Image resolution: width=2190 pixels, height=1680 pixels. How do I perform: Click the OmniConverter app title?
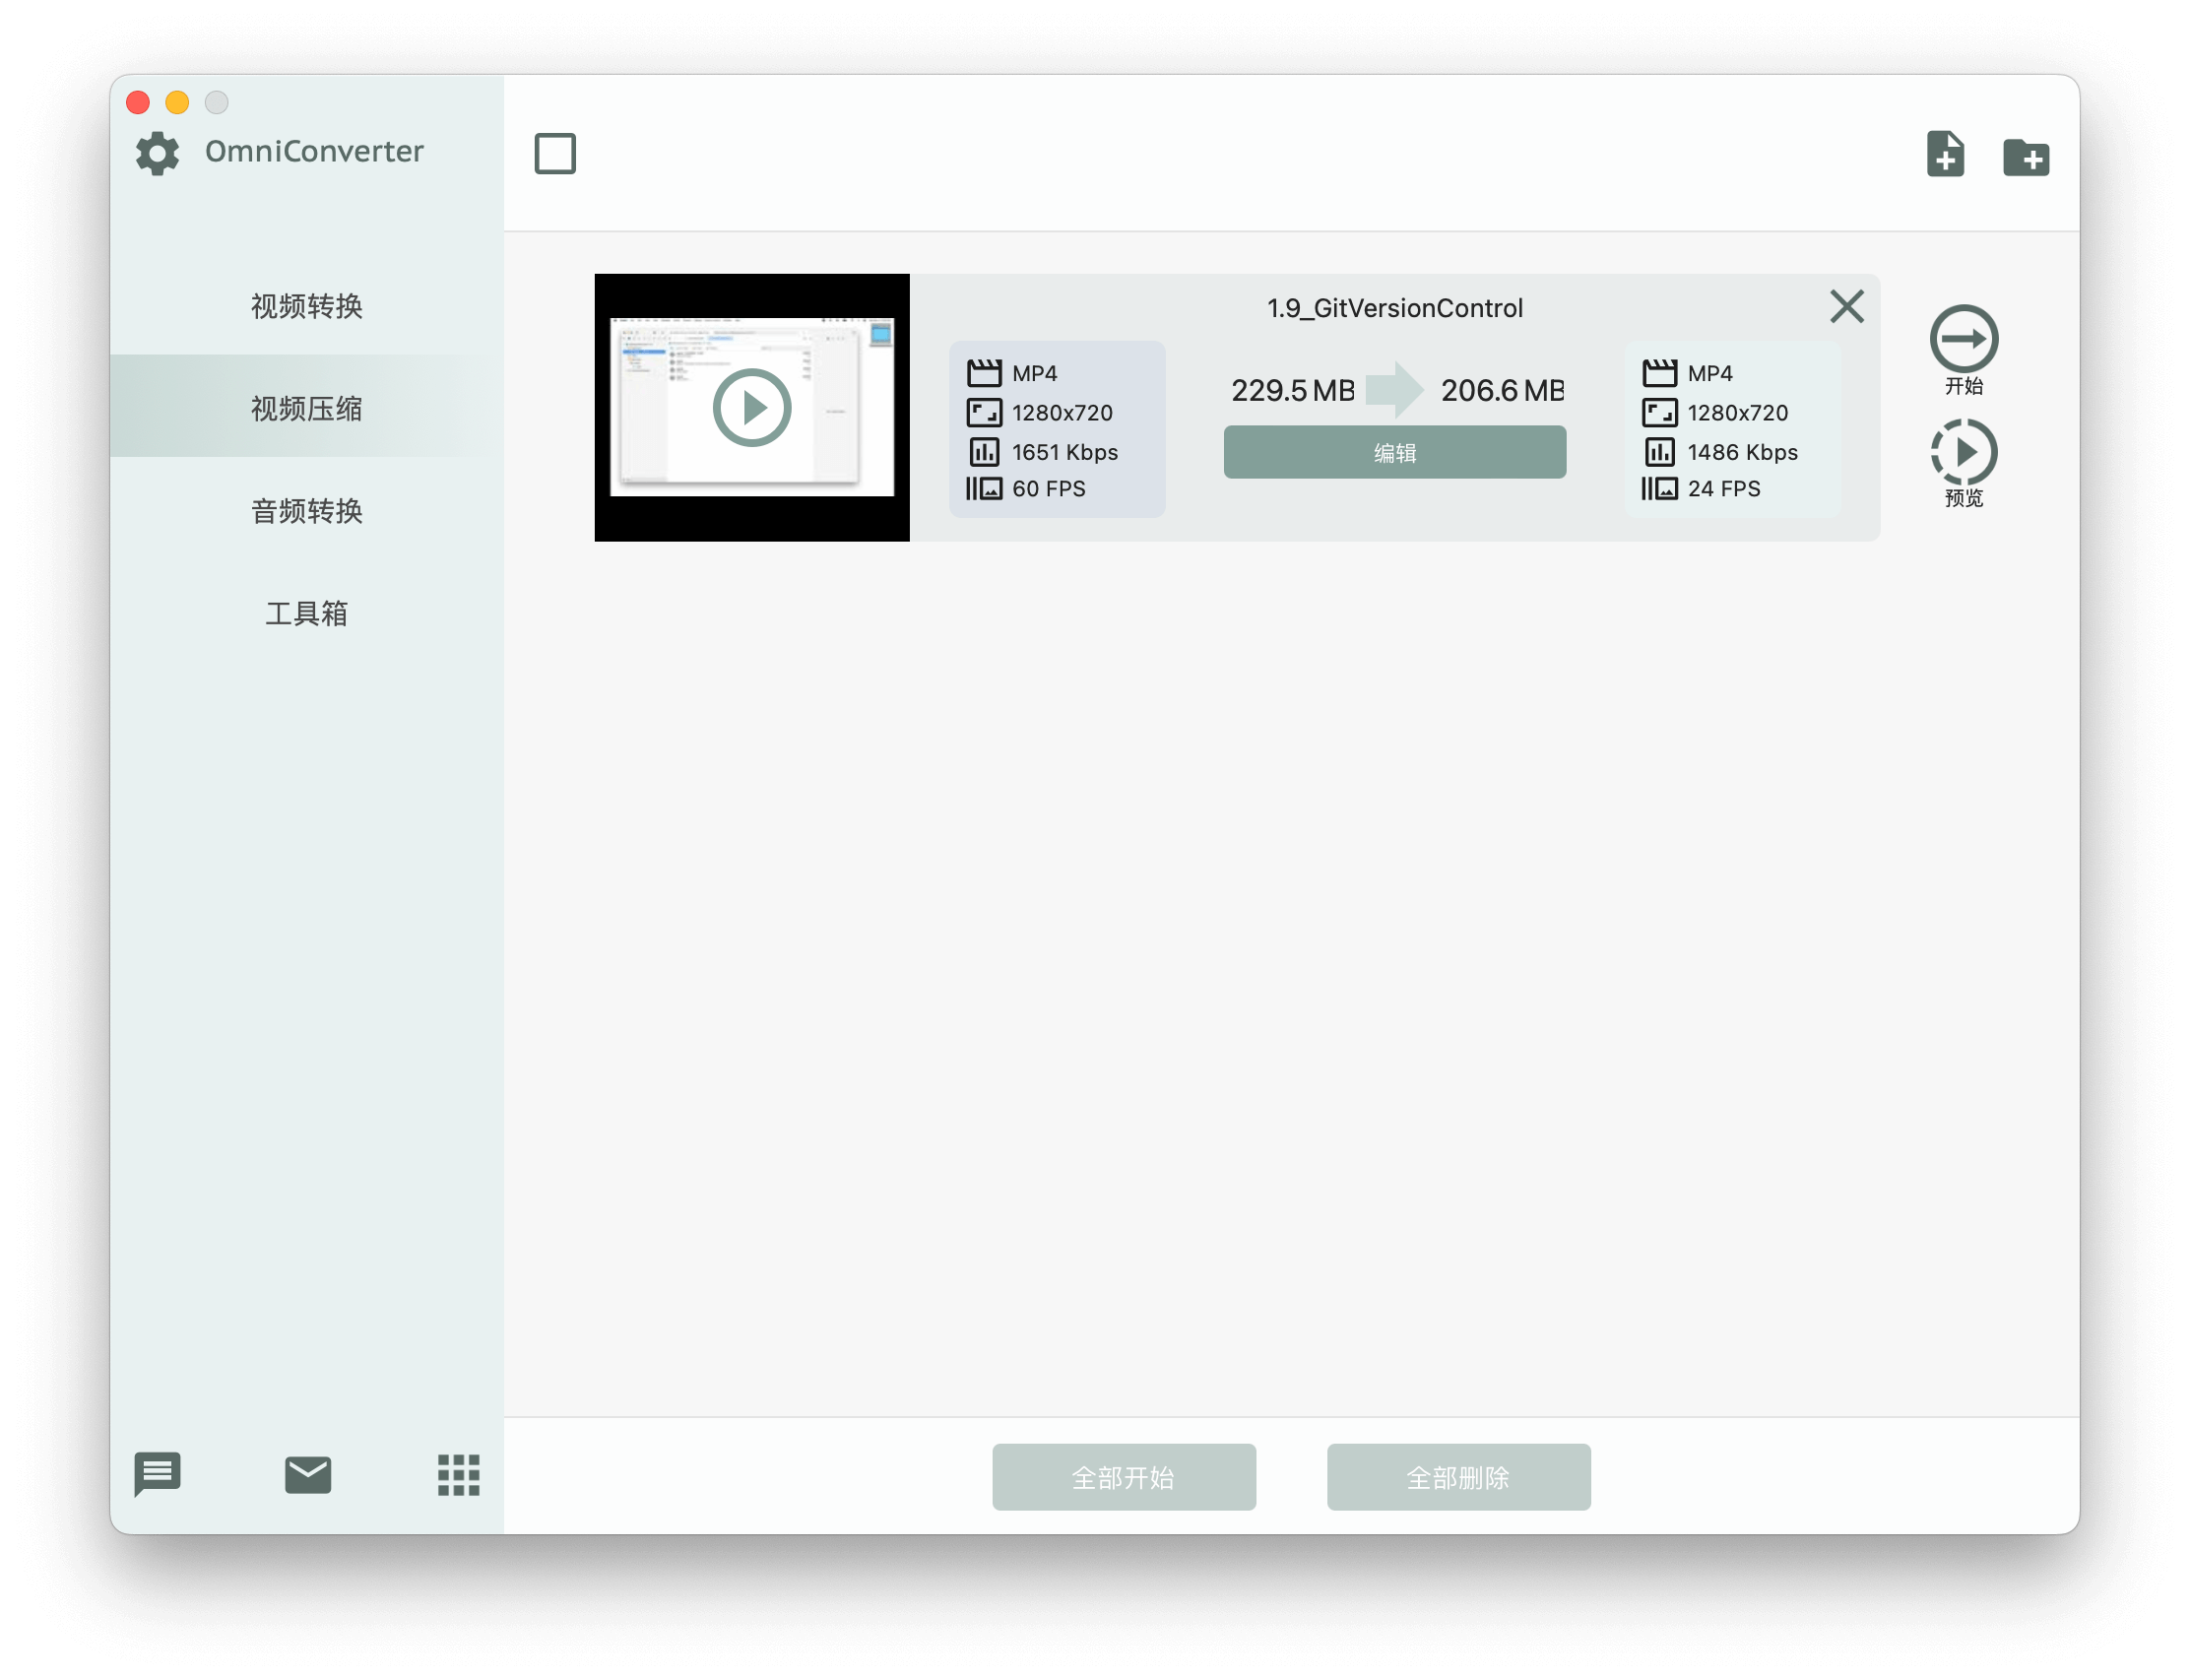point(314,151)
